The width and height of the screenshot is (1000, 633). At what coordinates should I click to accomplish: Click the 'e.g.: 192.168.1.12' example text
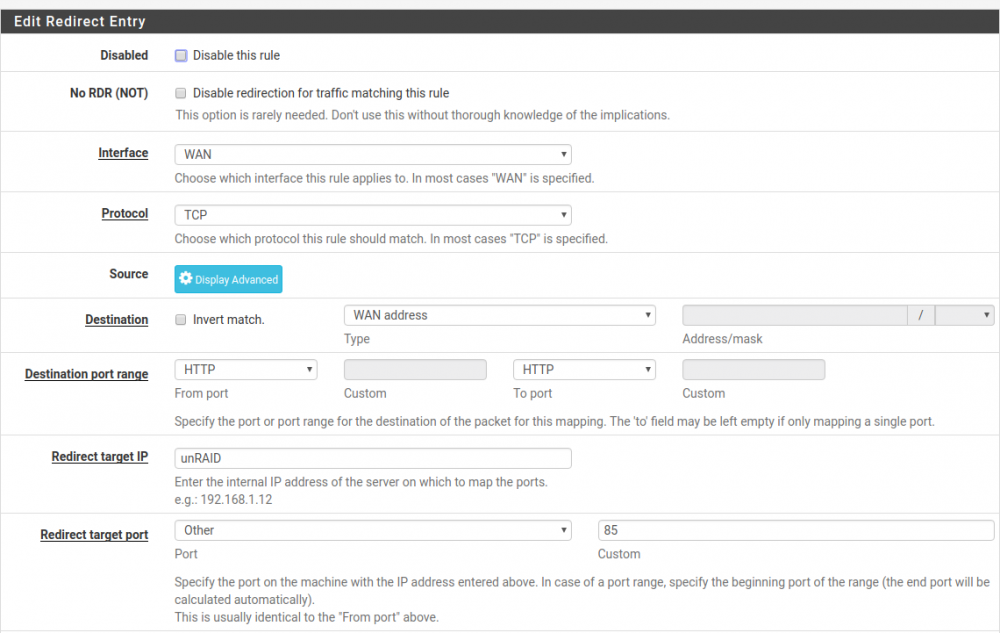tap(223, 500)
